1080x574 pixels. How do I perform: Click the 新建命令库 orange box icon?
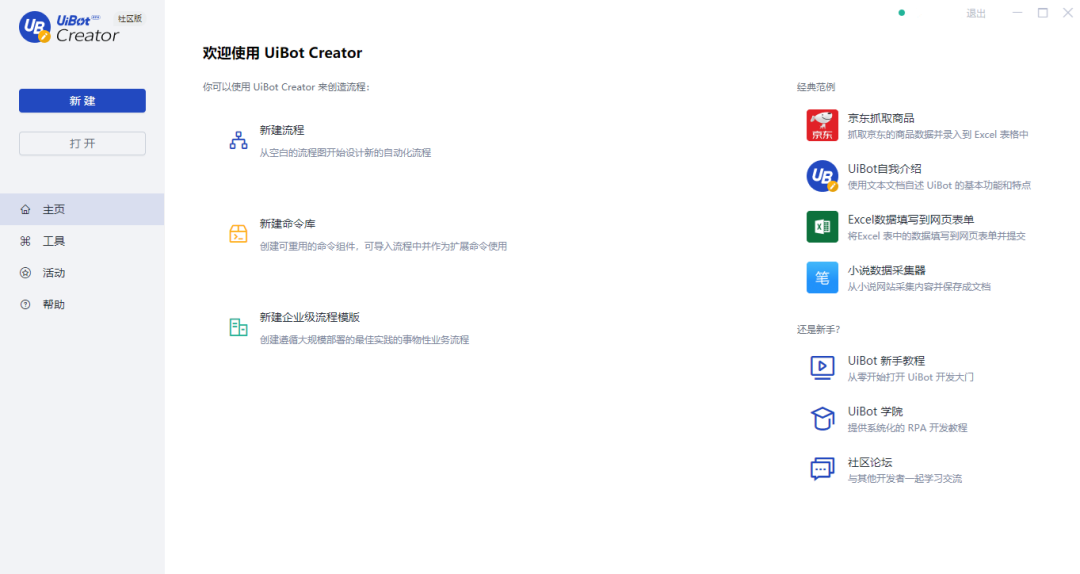pyautogui.click(x=238, y=234)
